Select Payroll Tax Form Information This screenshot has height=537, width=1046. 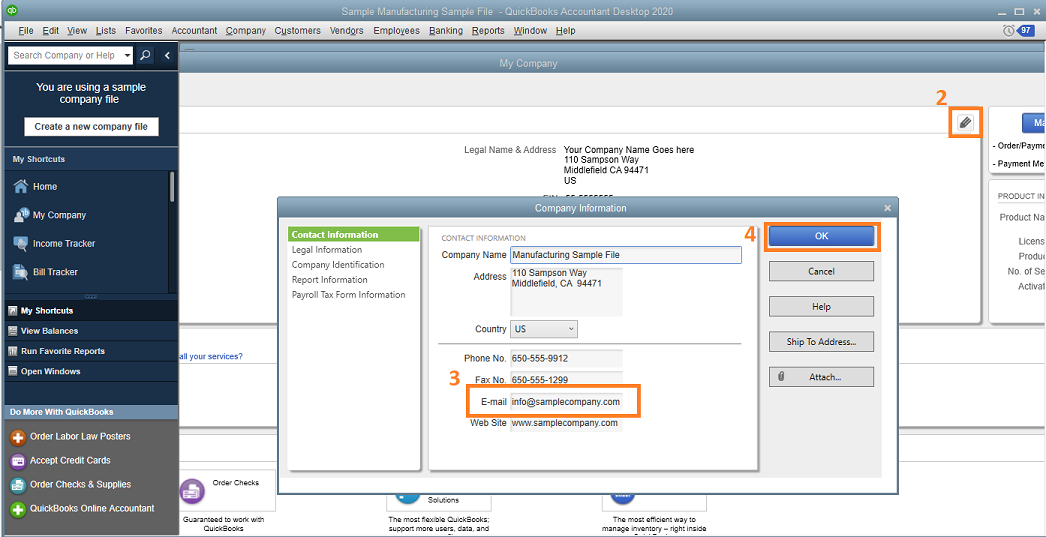click(x=348, y=295)
